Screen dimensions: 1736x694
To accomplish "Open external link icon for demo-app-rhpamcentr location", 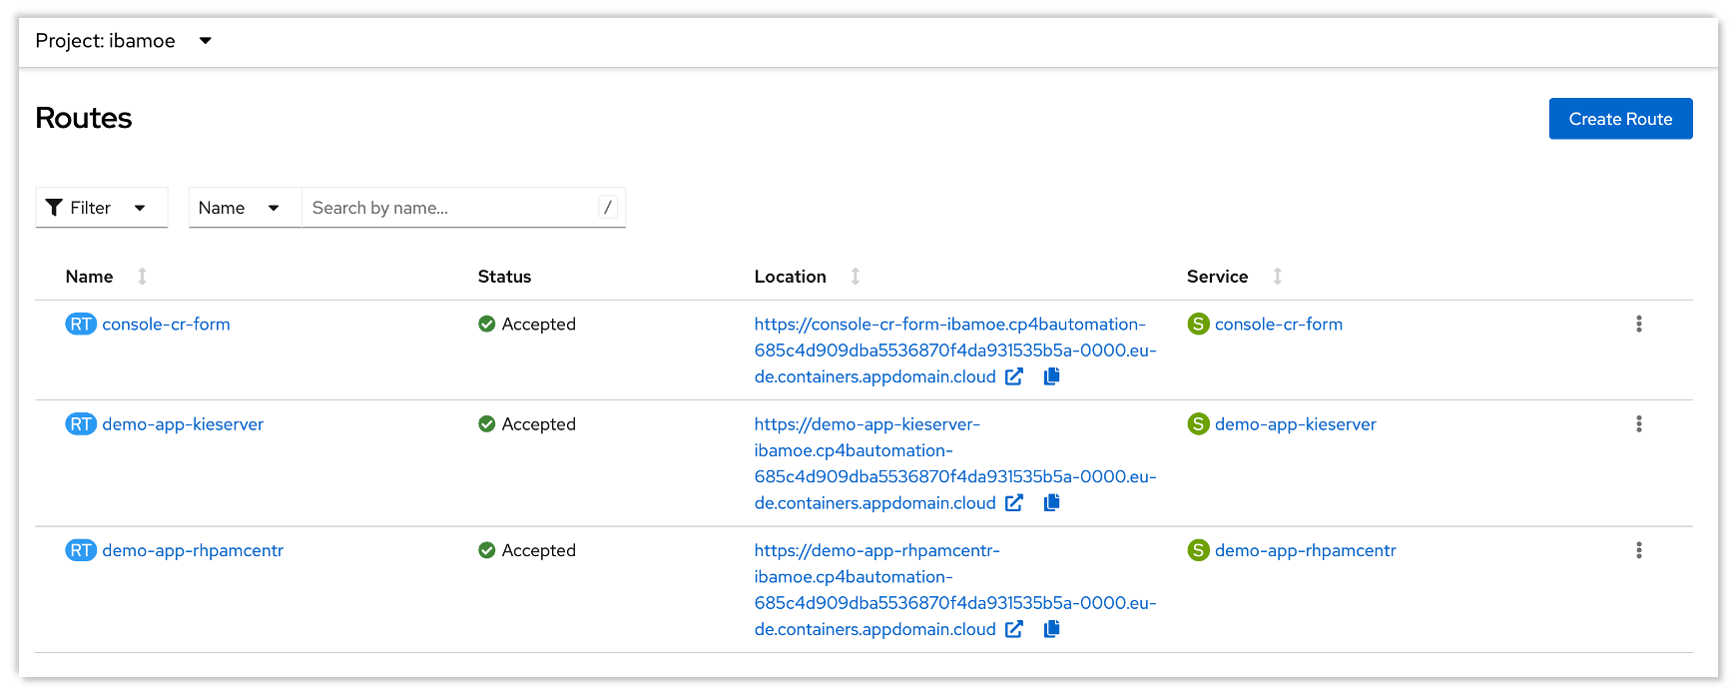I will (x=1014, y=629).
